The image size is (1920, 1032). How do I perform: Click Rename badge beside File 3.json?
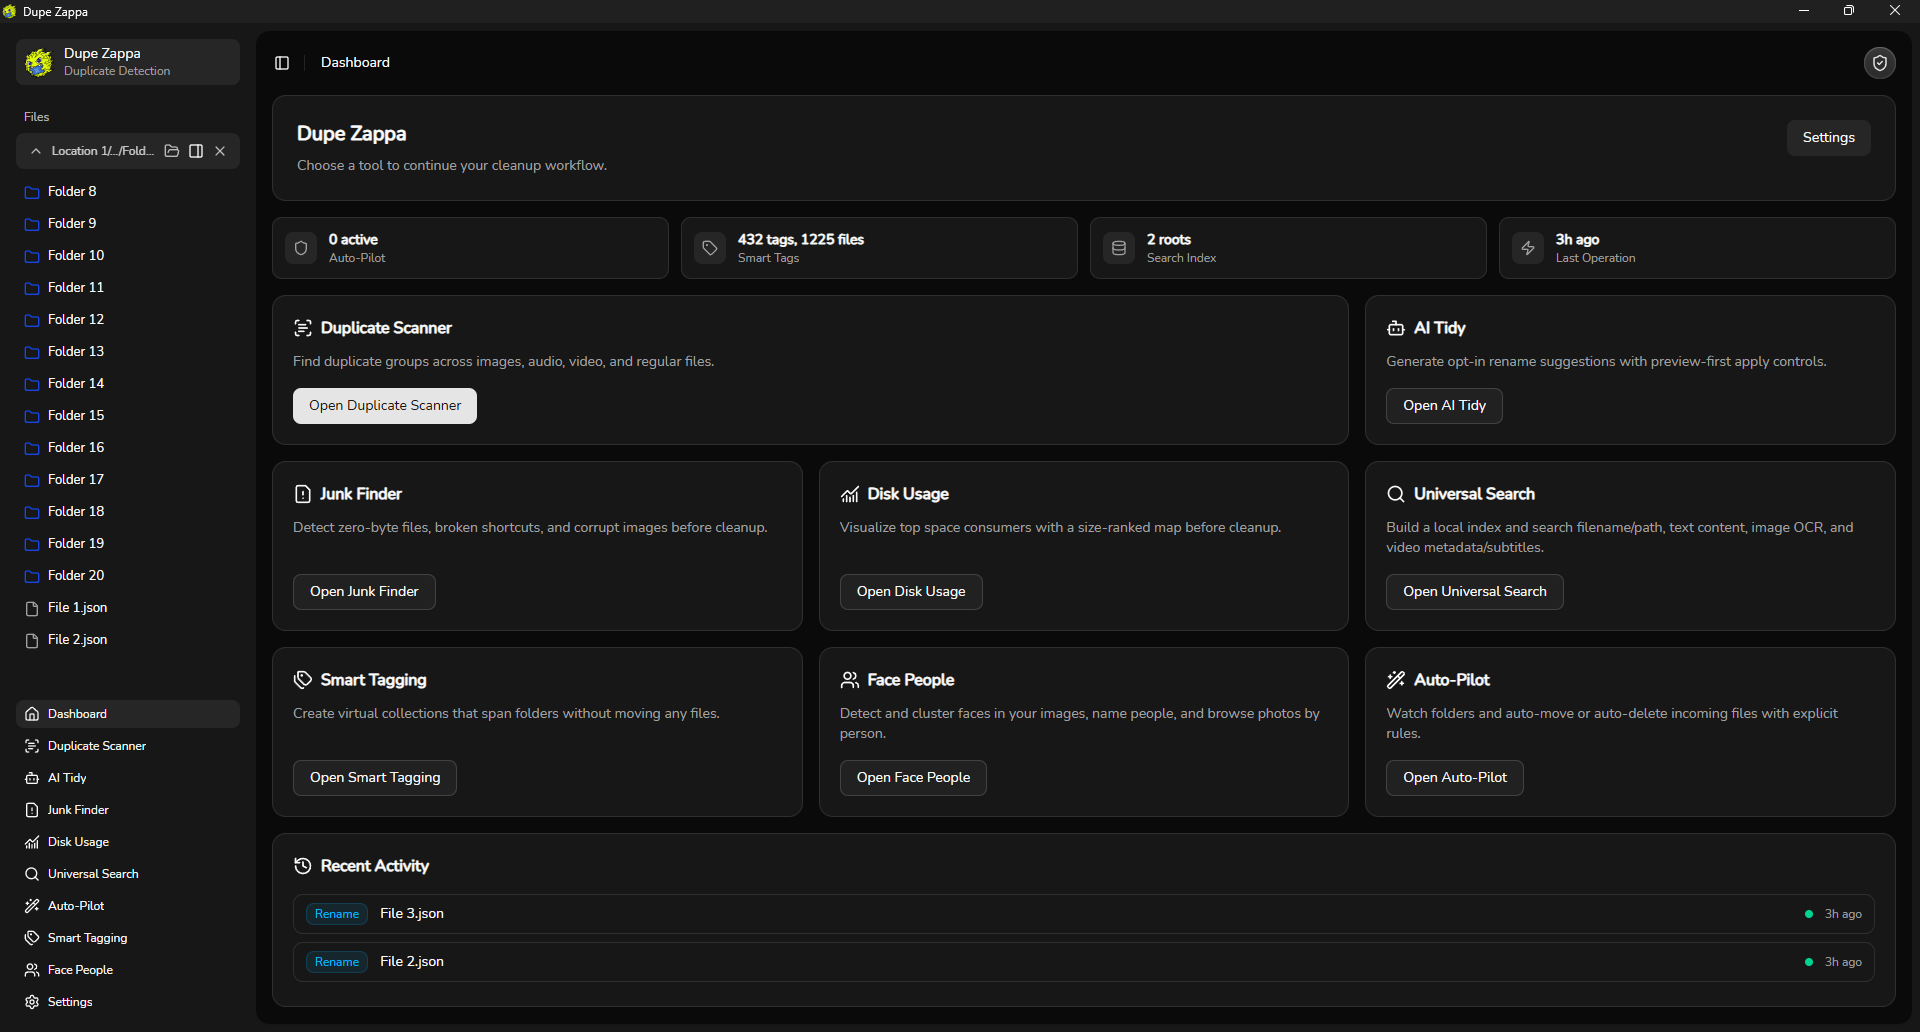coord(337,914)
